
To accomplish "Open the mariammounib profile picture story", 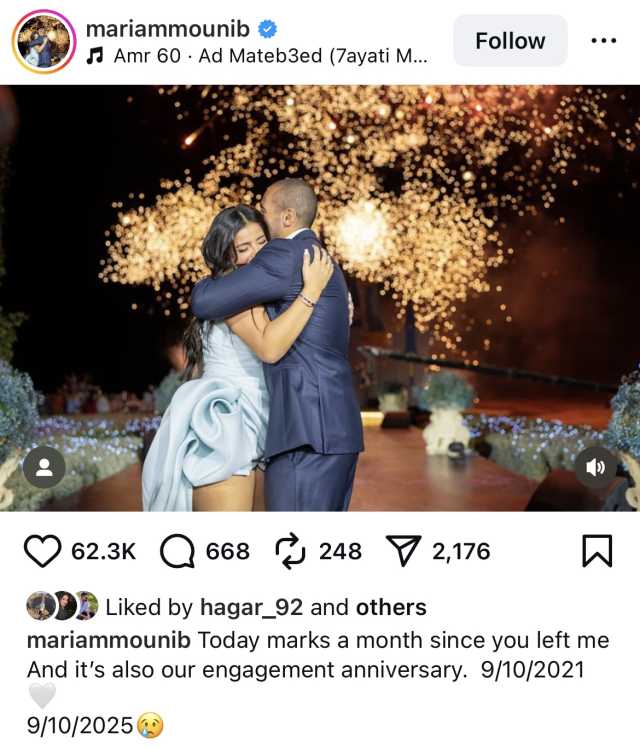I will coord(44,42).
